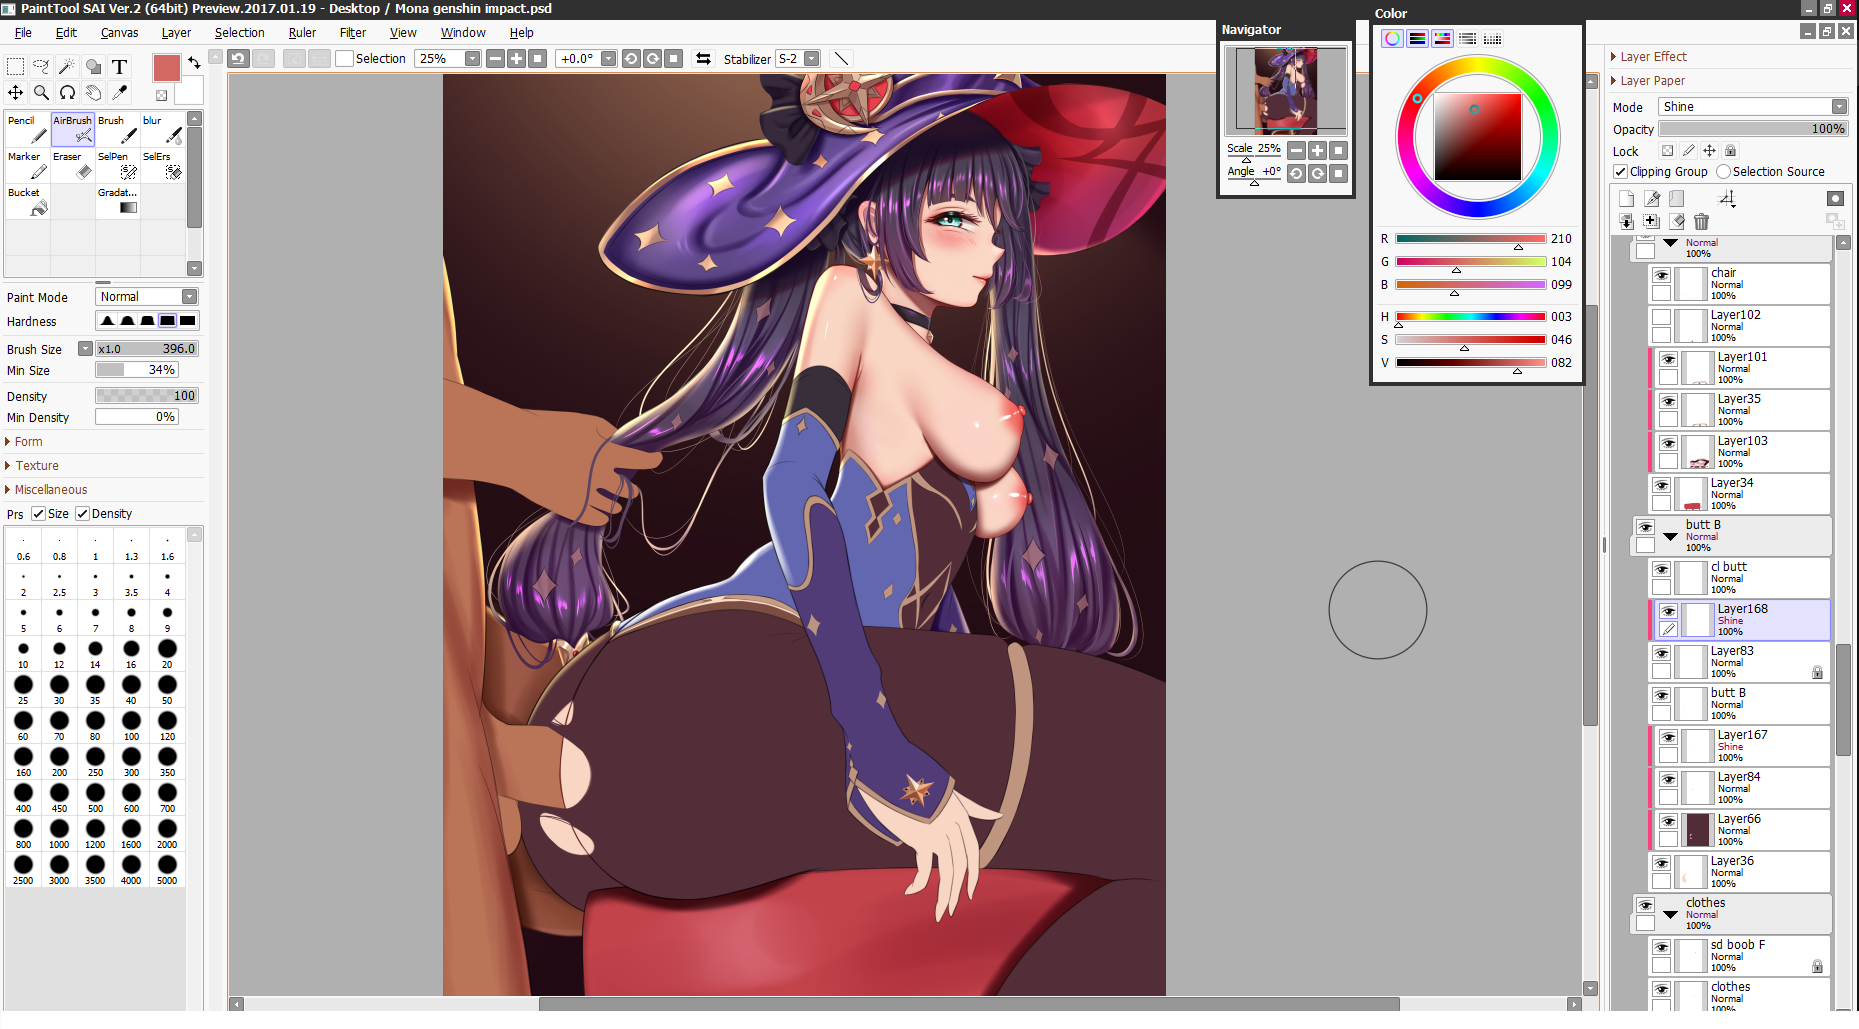Choose the Pencil brush tool
Image resolution: width=1859 pixels, height=1029 pixels.
28,130
